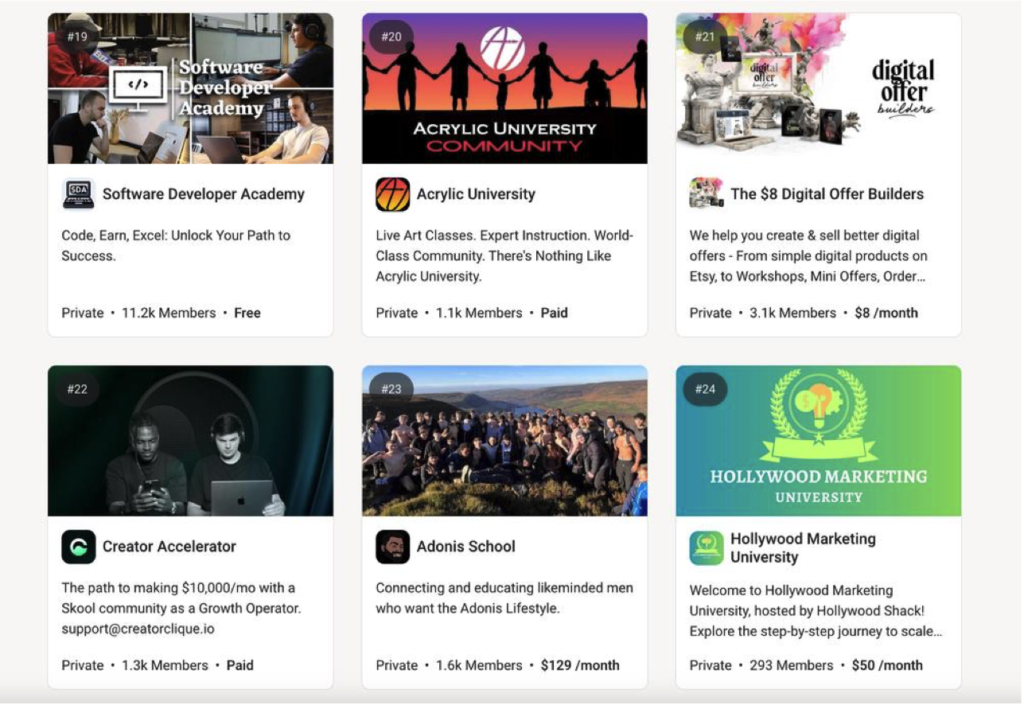
Task: Open the Adonis School group photo banner
Action: click(505, 441)
